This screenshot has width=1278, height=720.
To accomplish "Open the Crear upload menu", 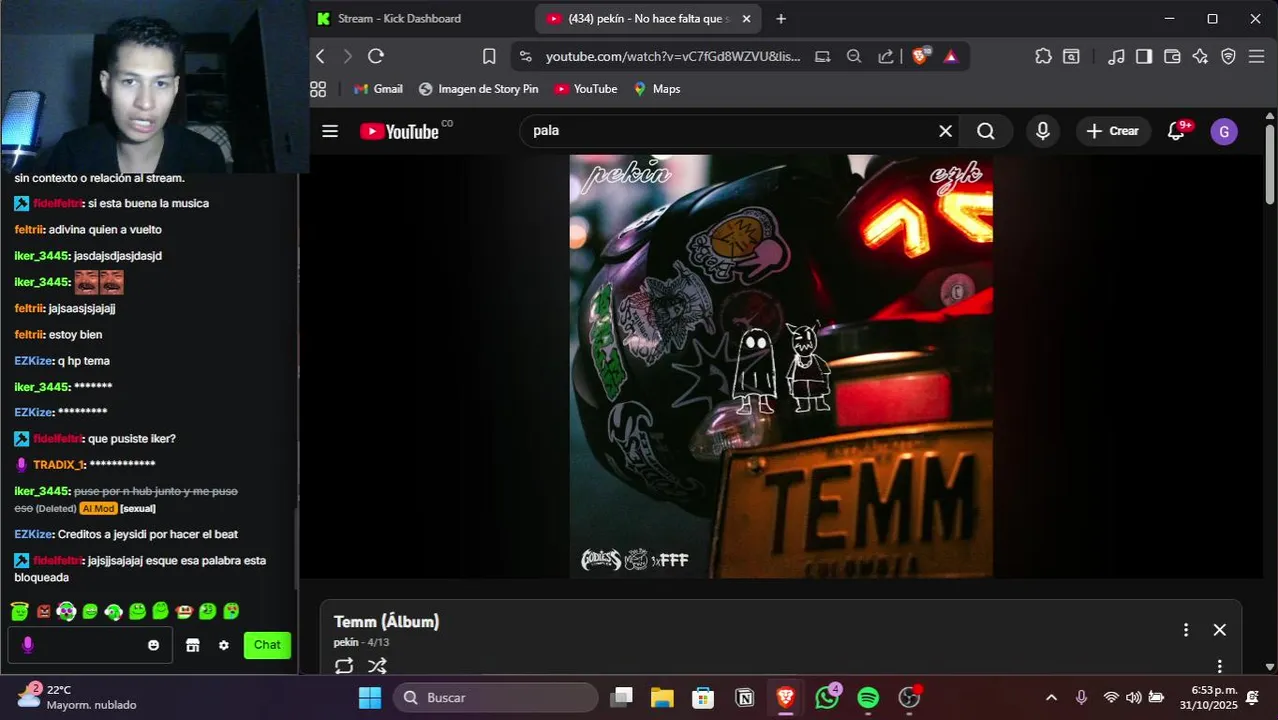I will tap(1112, 131).
